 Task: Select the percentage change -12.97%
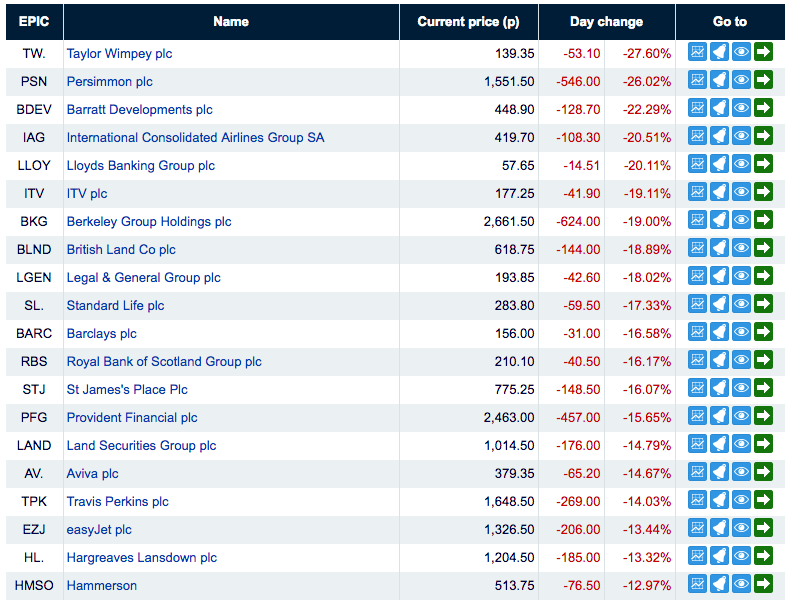point(647,586)
